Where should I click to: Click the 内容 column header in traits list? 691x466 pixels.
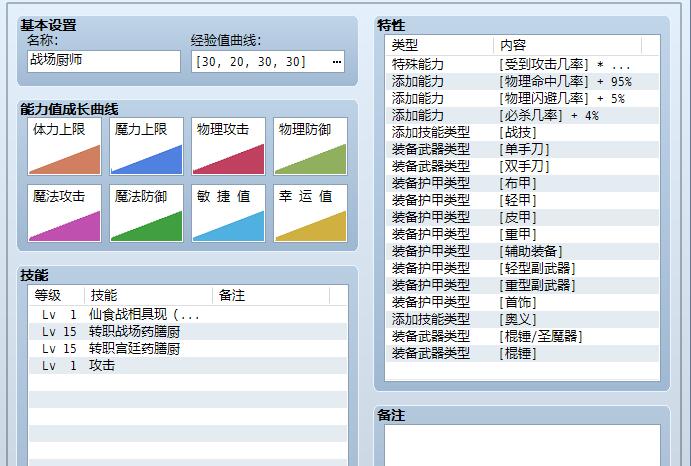coord(568,45)
